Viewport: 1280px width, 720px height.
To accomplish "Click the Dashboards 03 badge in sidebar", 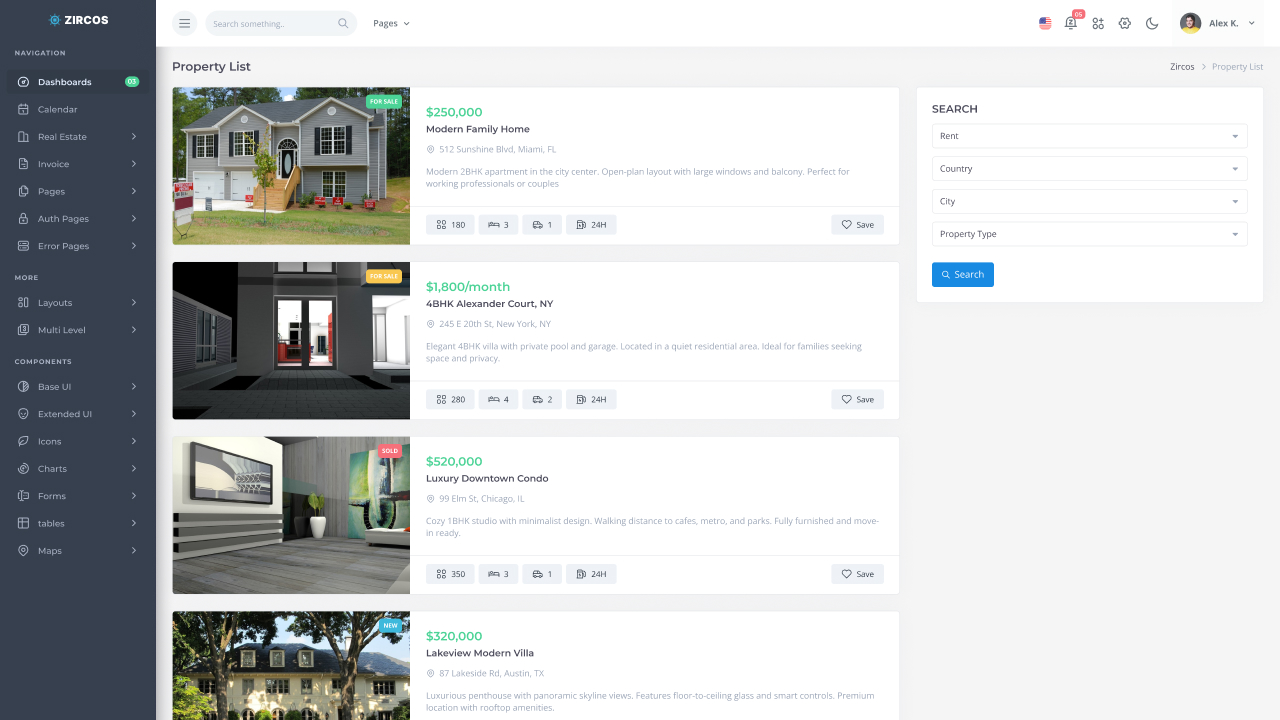I will click(131, 81).
